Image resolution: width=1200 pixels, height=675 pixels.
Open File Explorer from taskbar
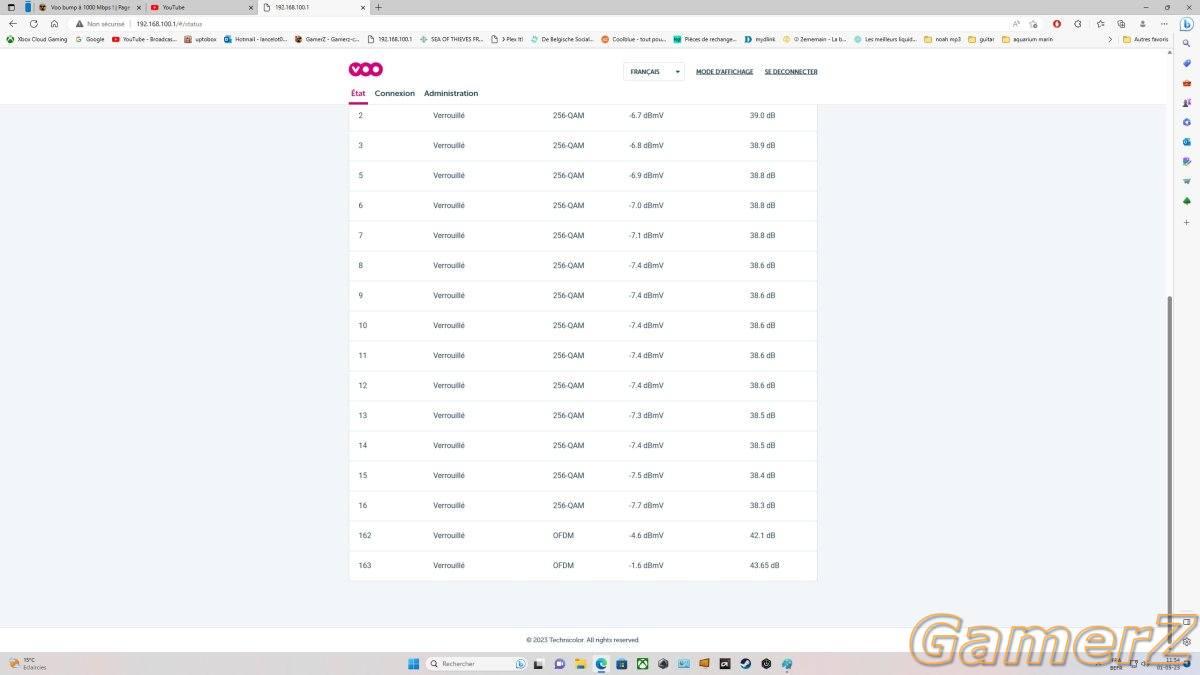(580, 663)
